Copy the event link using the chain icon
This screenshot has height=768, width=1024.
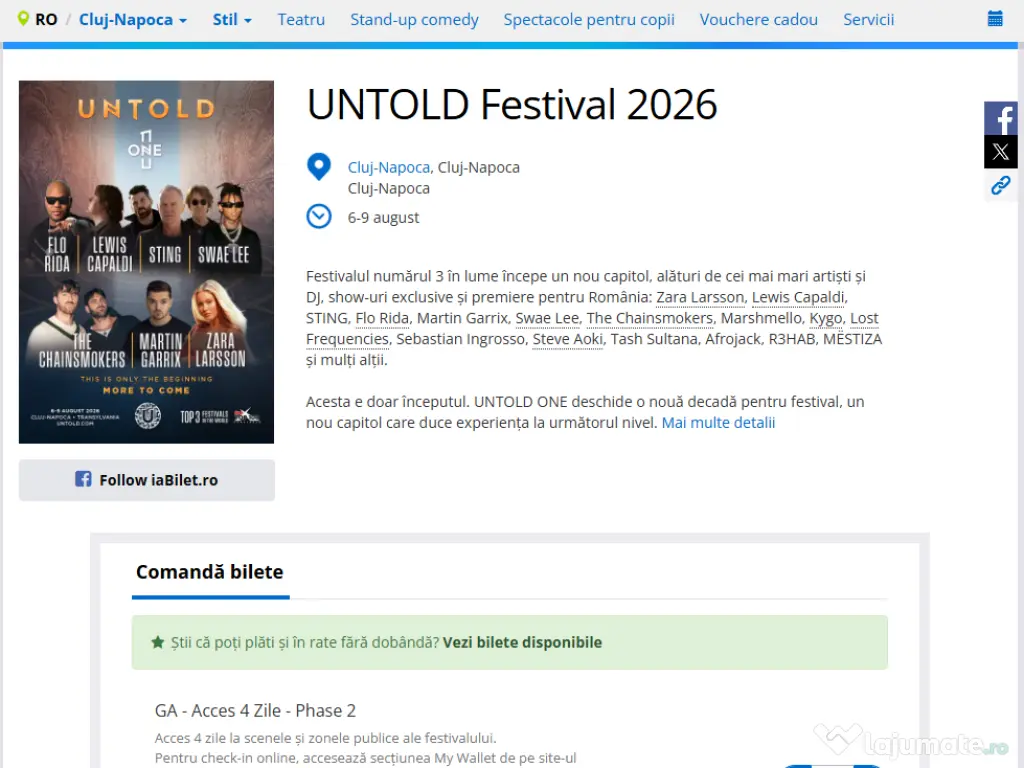(1001, 185)
